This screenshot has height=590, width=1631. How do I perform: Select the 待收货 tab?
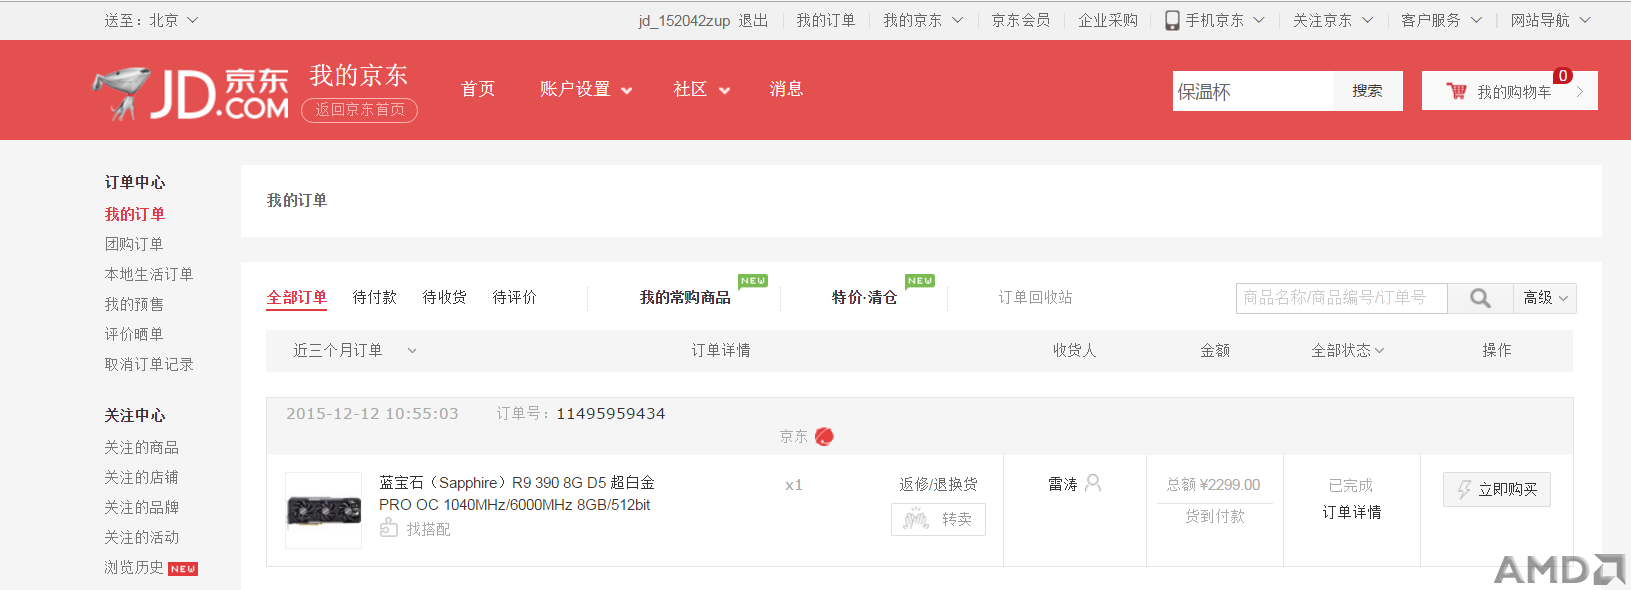tap(445, 297)
